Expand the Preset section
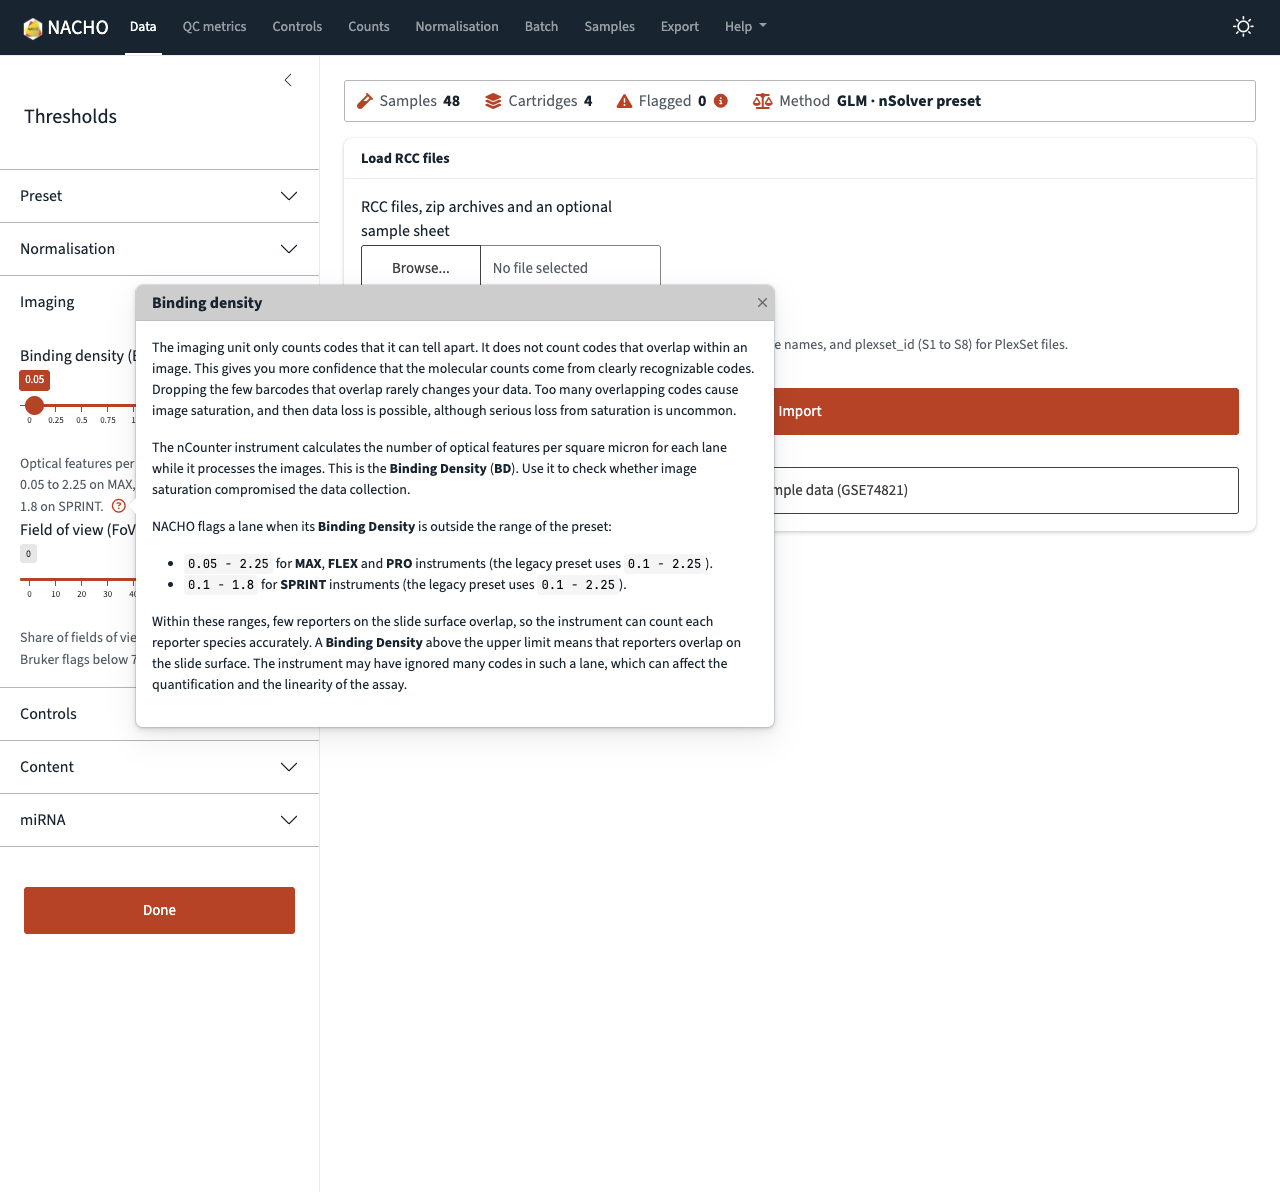 pos(159,196)
